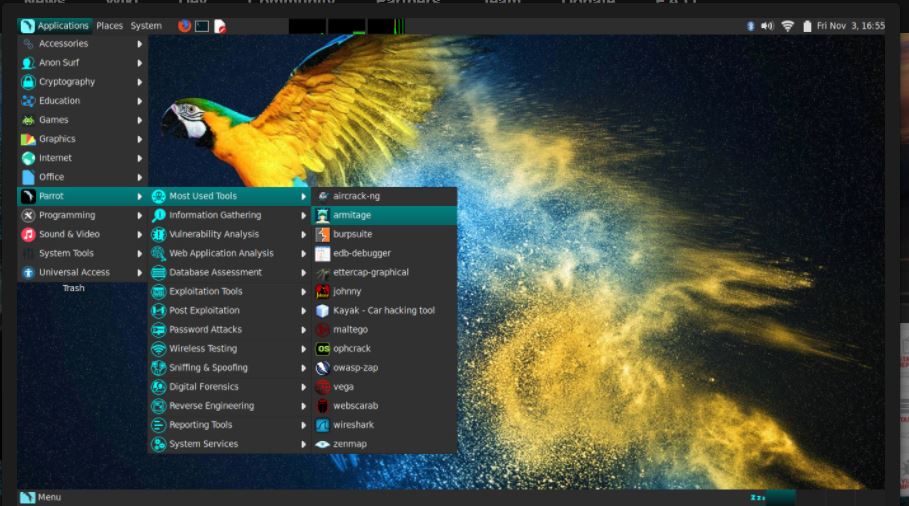Click the wireshark shark fin icon
909x506 pixels.
click(322, 425)
